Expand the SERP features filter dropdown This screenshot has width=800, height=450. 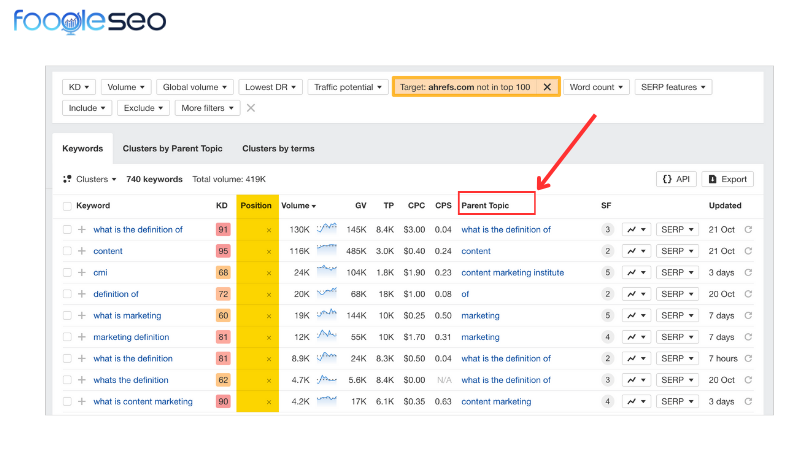click(x=673, y=87)
